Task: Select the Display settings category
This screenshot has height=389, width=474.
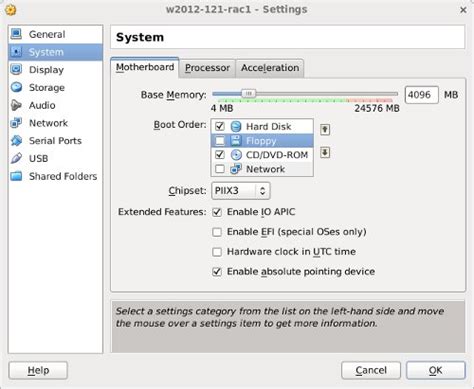Action: click(x=55, y=69)
